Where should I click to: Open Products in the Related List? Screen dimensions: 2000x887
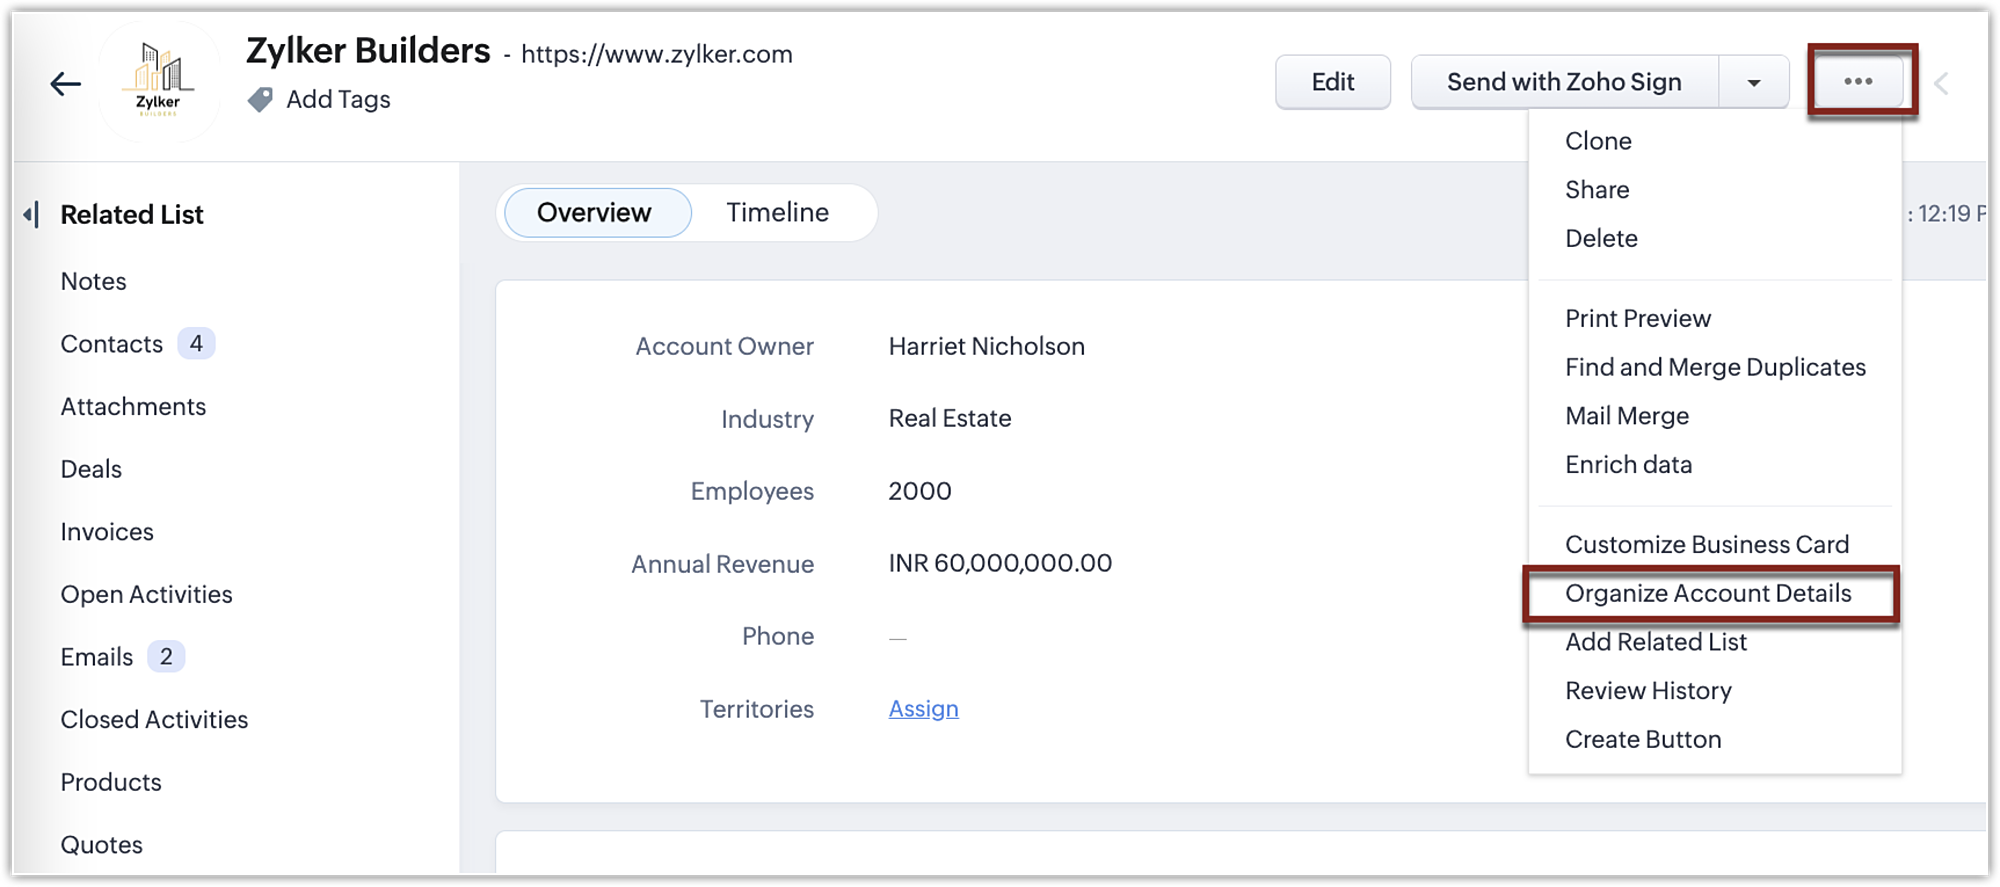tap(111, 783)
